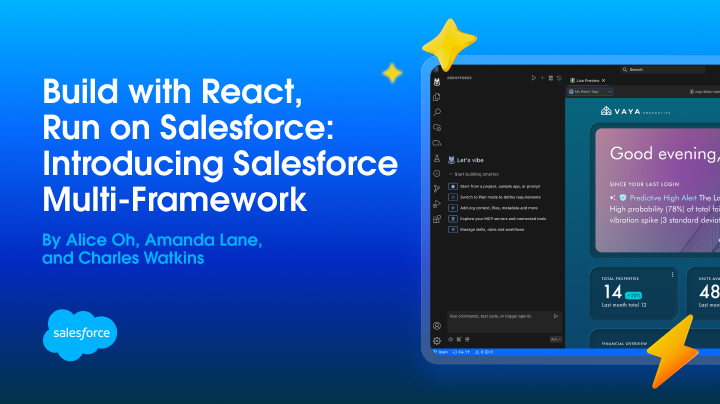Open the Extensions icon in activity bar

(437, 219)
